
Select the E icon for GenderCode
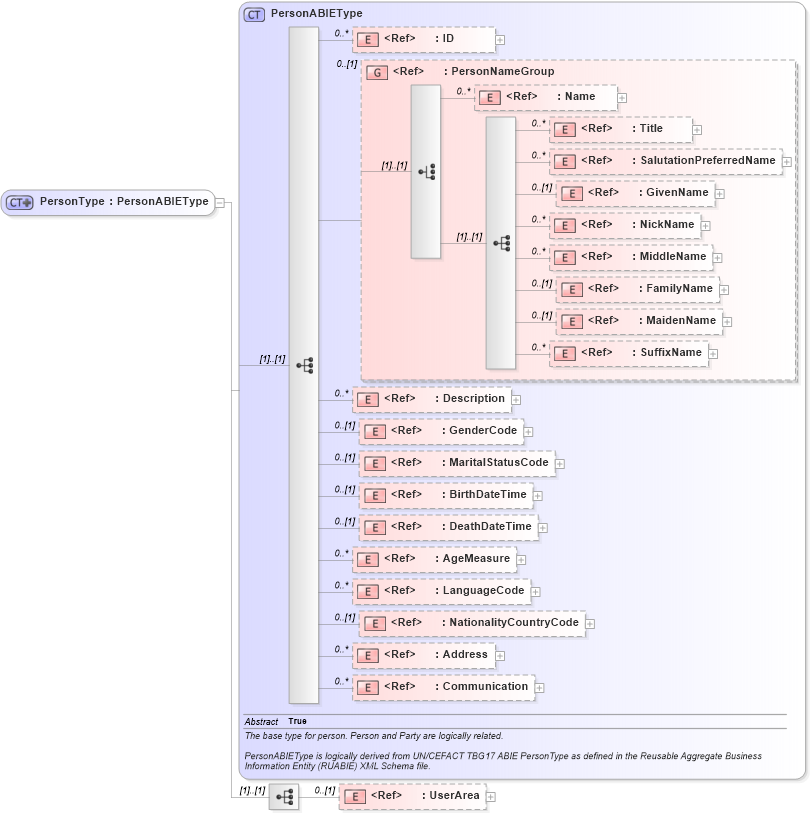[x=374, y=431]
